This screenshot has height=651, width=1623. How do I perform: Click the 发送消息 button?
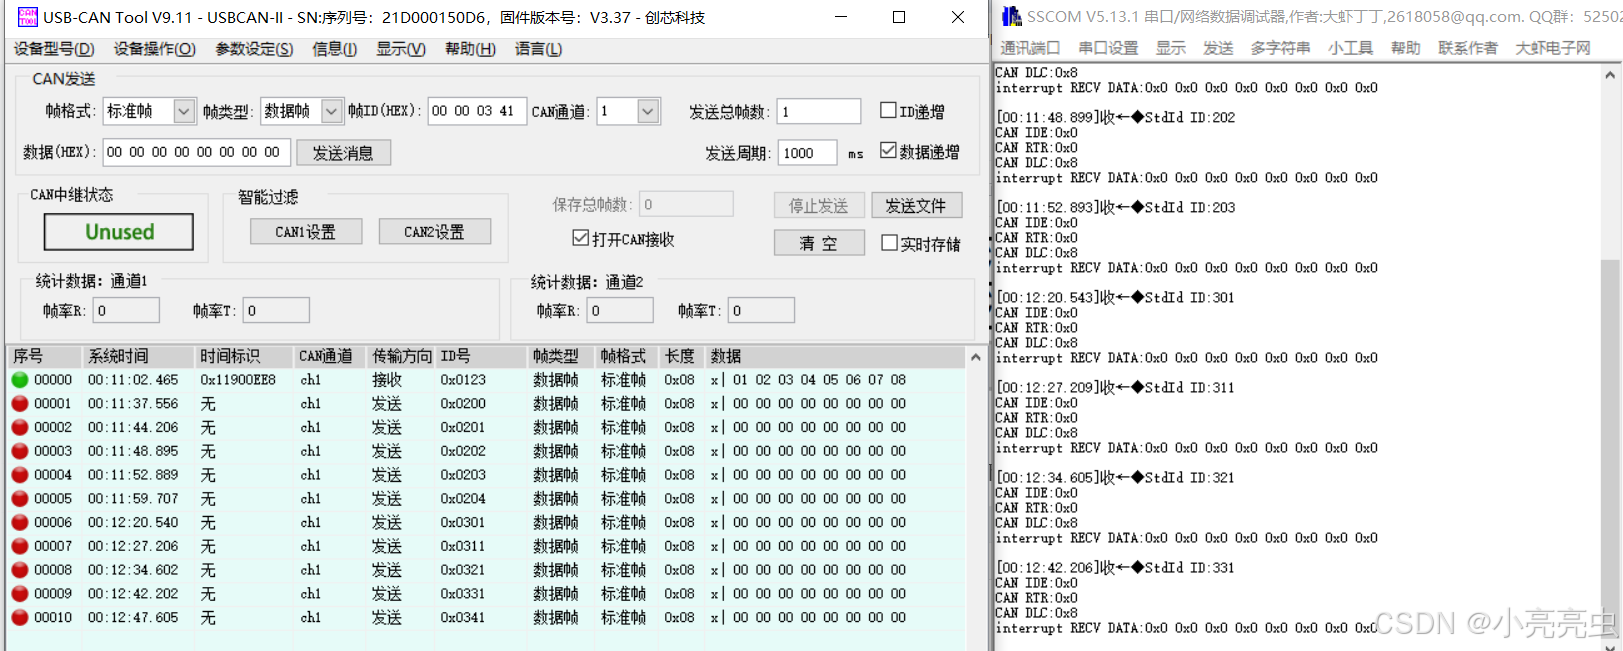tap(343, 152)
